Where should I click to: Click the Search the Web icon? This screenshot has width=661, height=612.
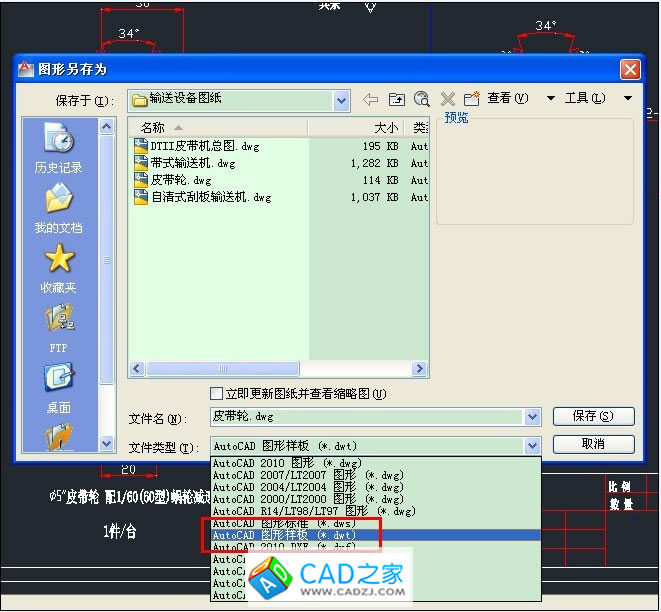point(422,99)
